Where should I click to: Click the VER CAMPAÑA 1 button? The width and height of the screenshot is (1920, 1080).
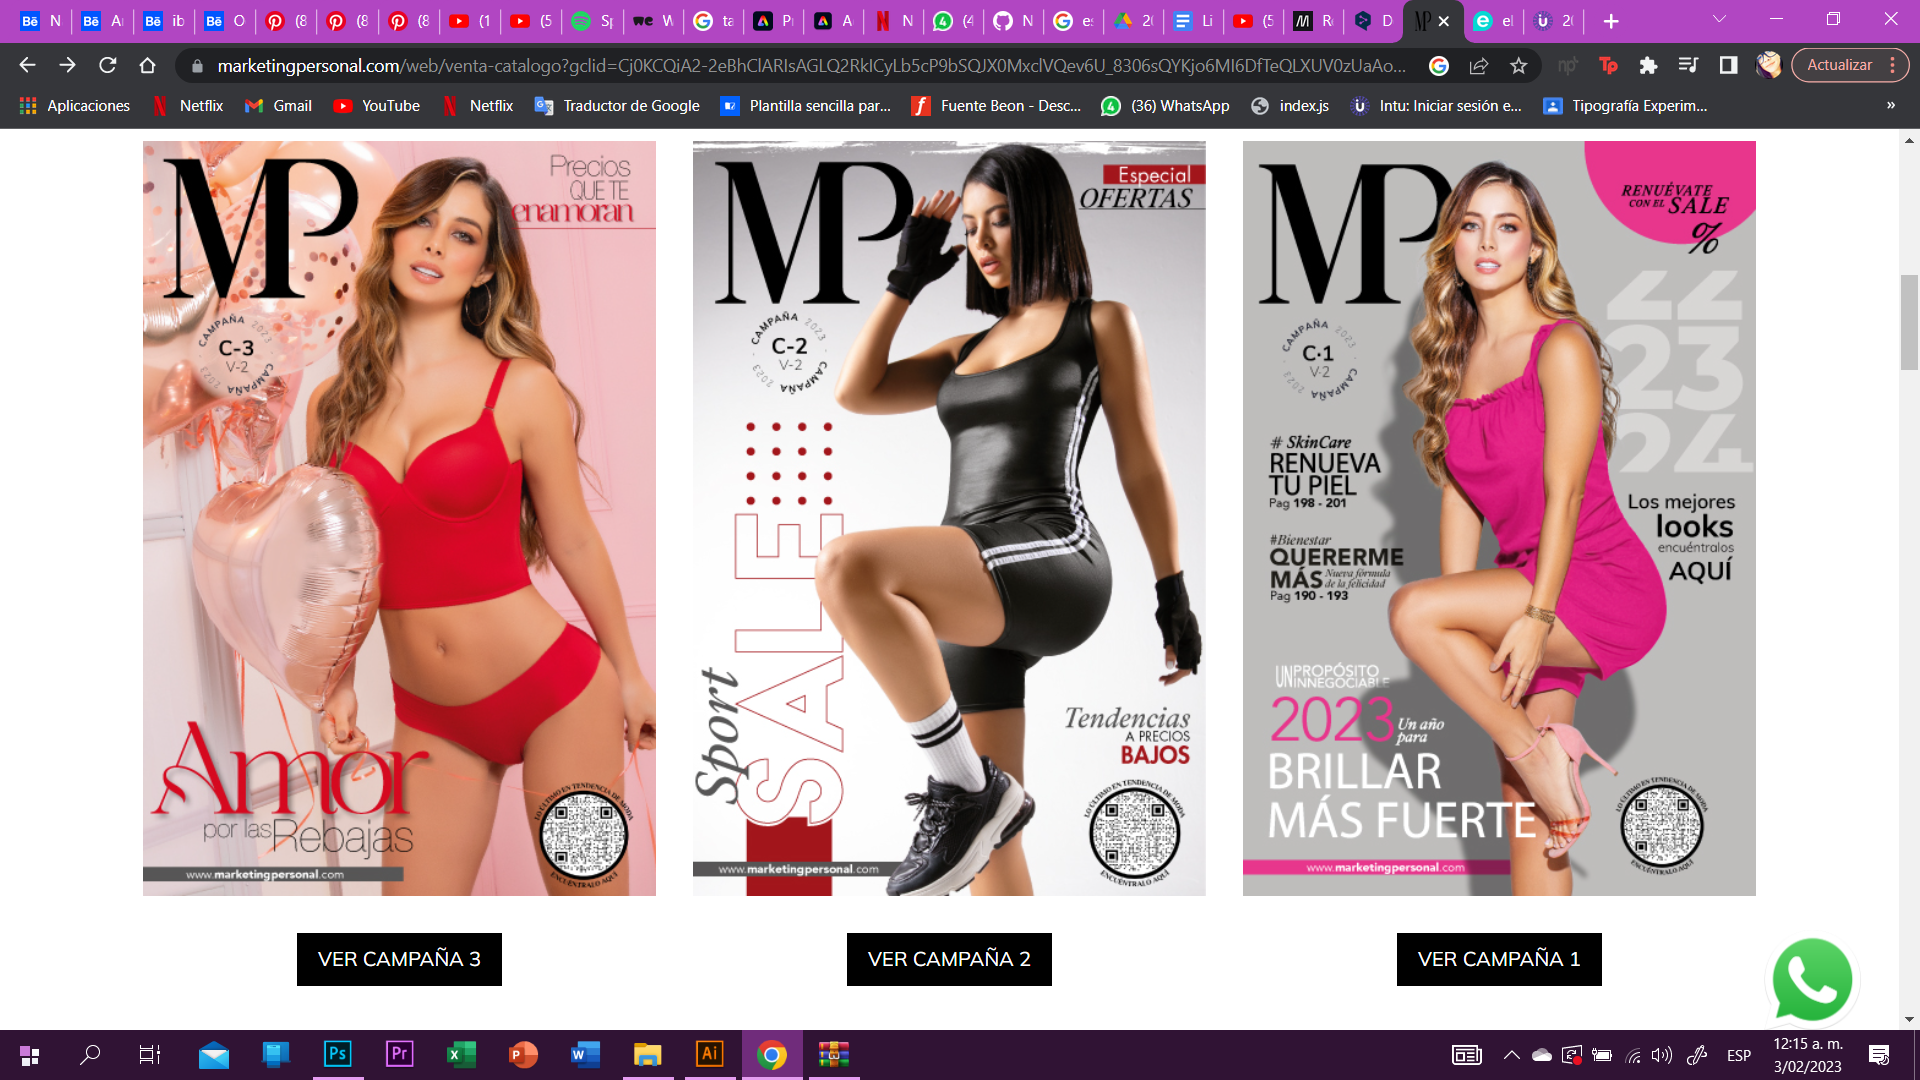coord(1498,959)
